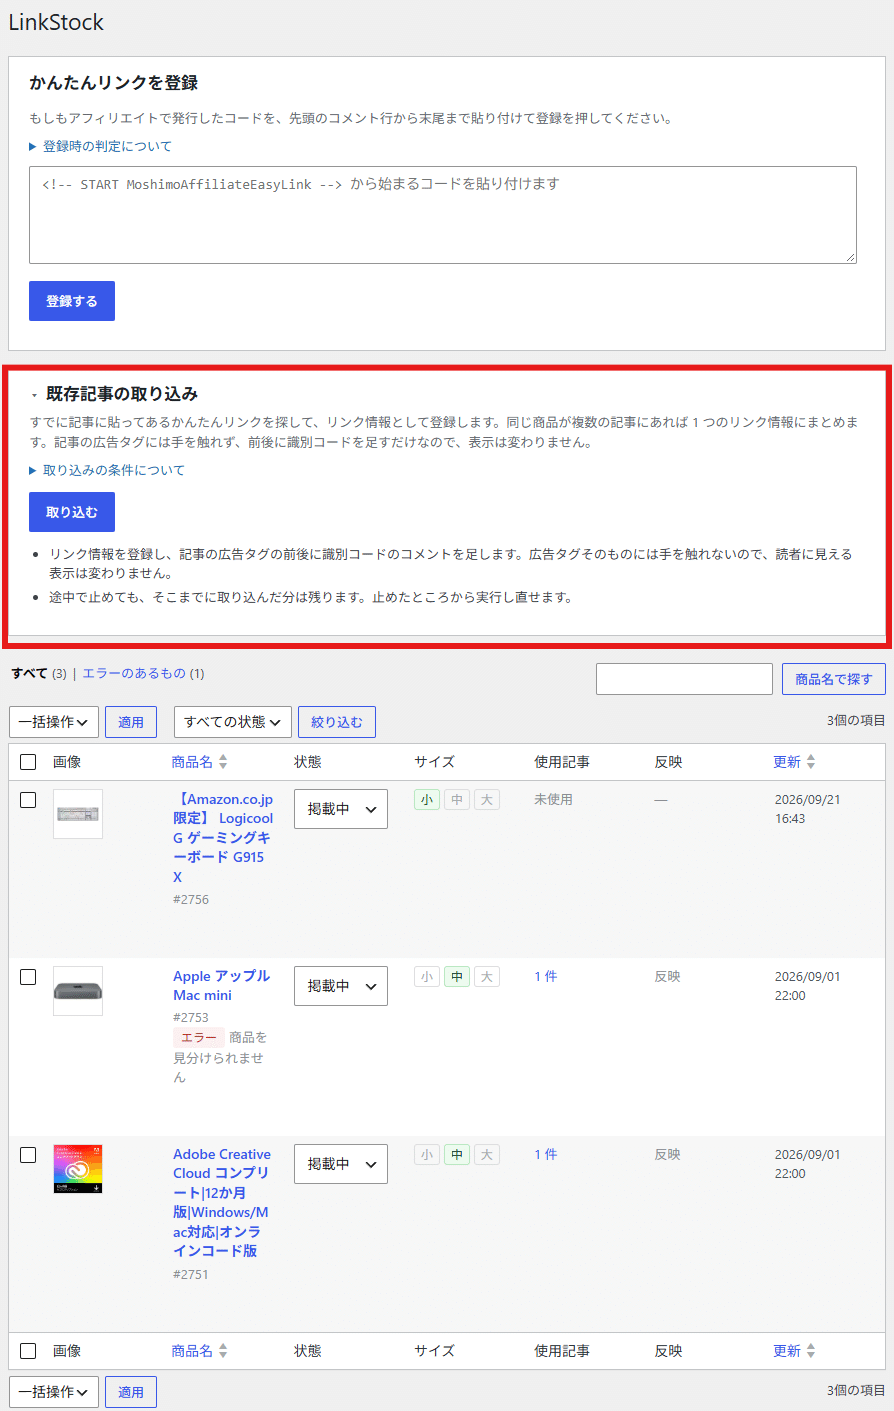Open the bottom 一括操作 bulk action dropdown

click(x=54, y=1392)
